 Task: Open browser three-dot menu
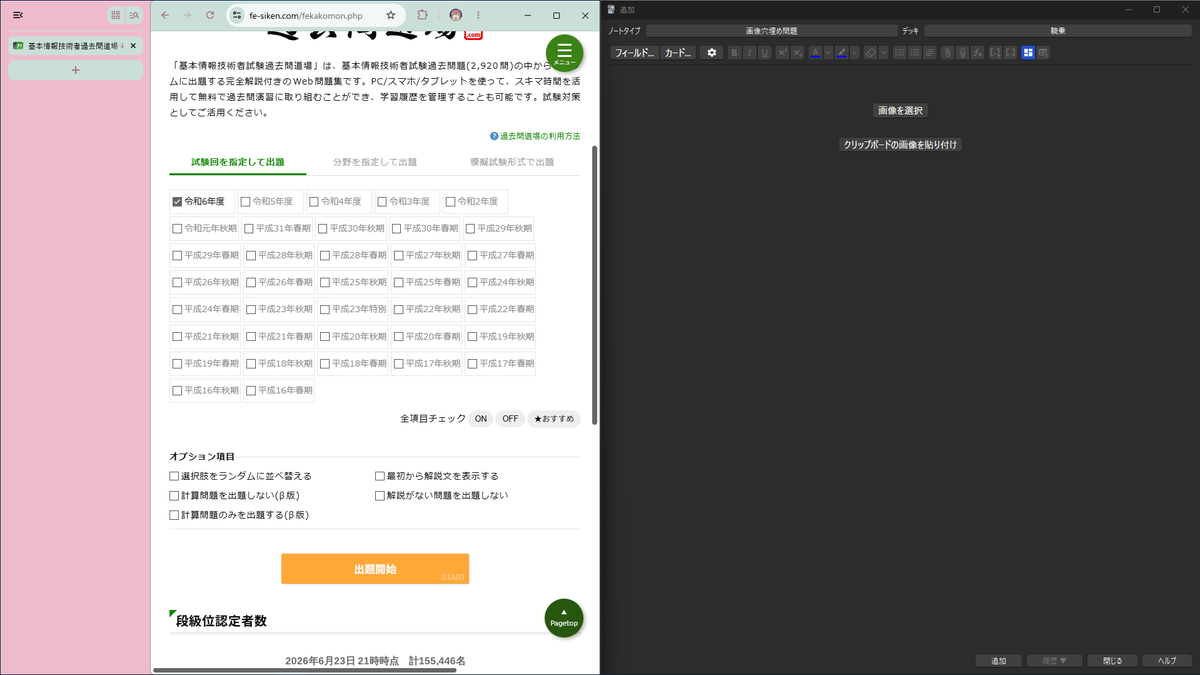coord(476,15)
